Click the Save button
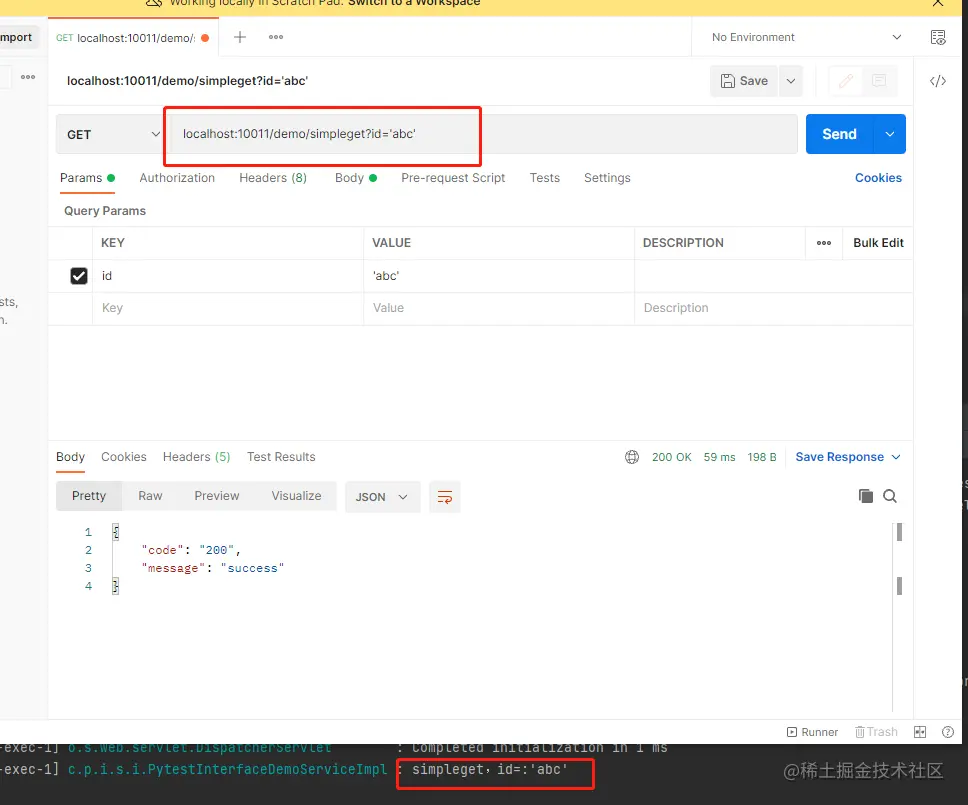 point(745,81)
